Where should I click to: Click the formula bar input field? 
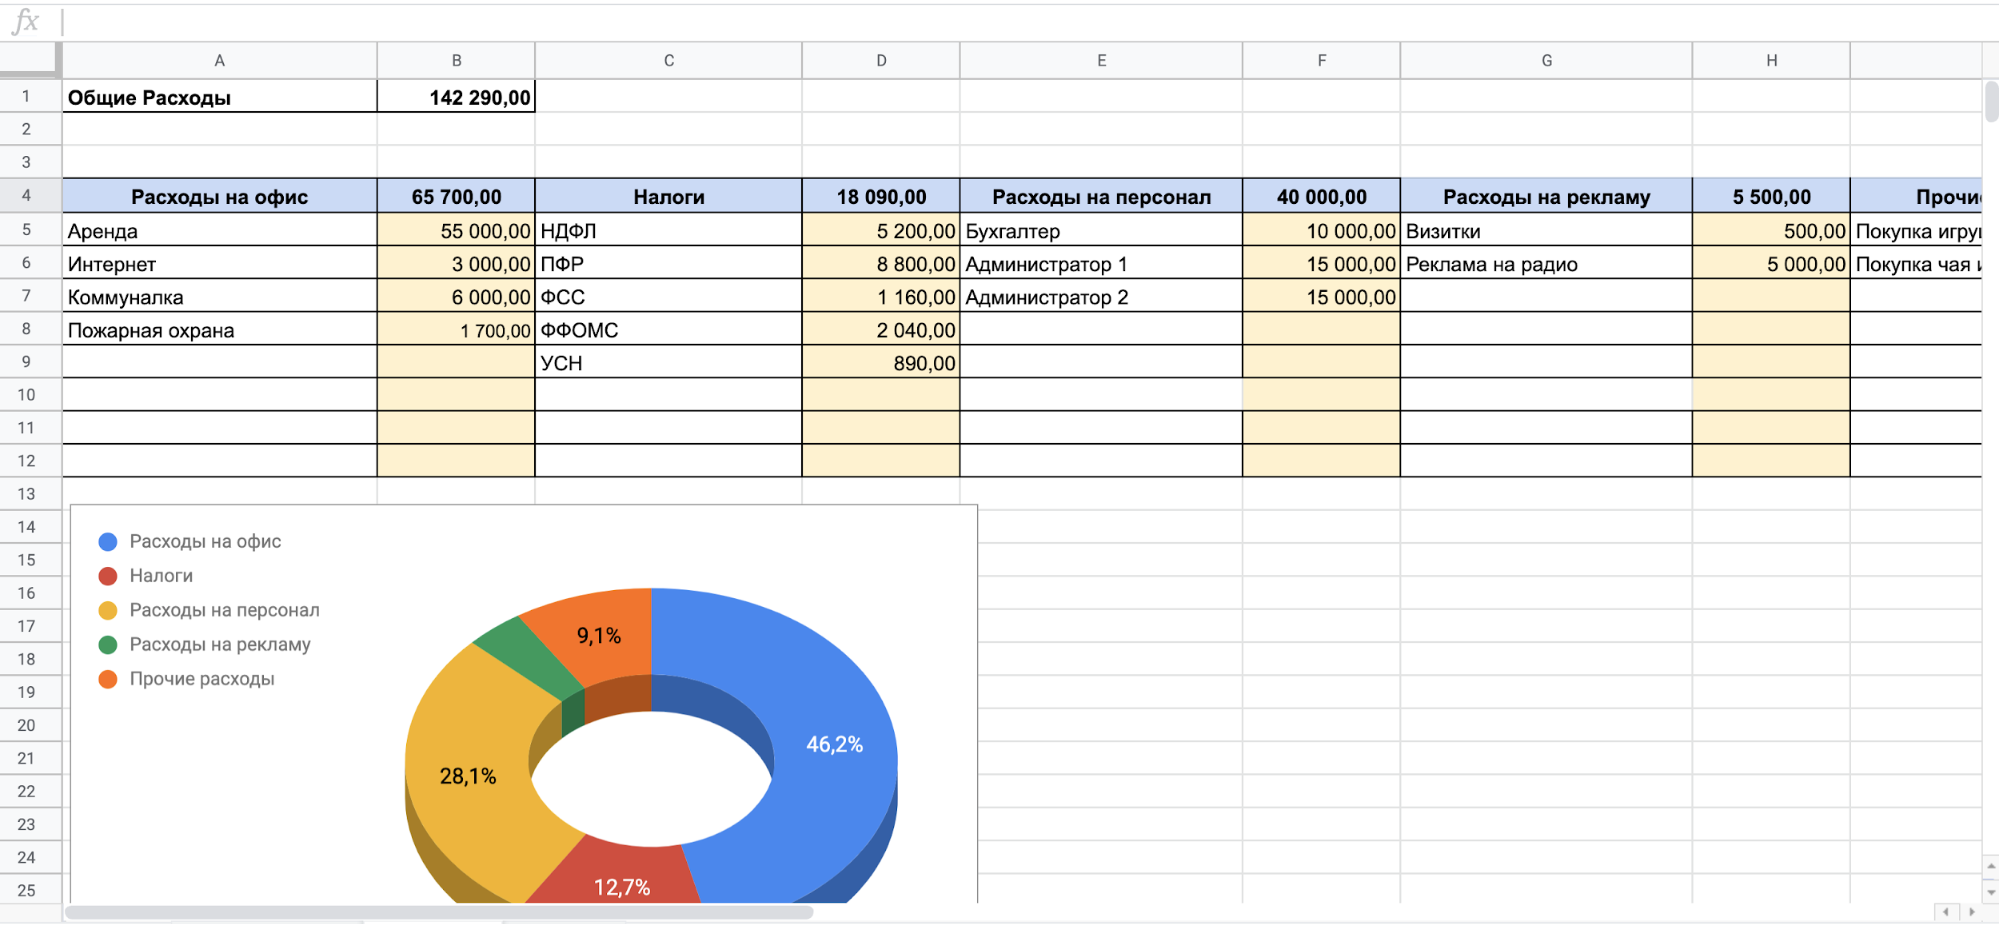(x=1030, y=21)
